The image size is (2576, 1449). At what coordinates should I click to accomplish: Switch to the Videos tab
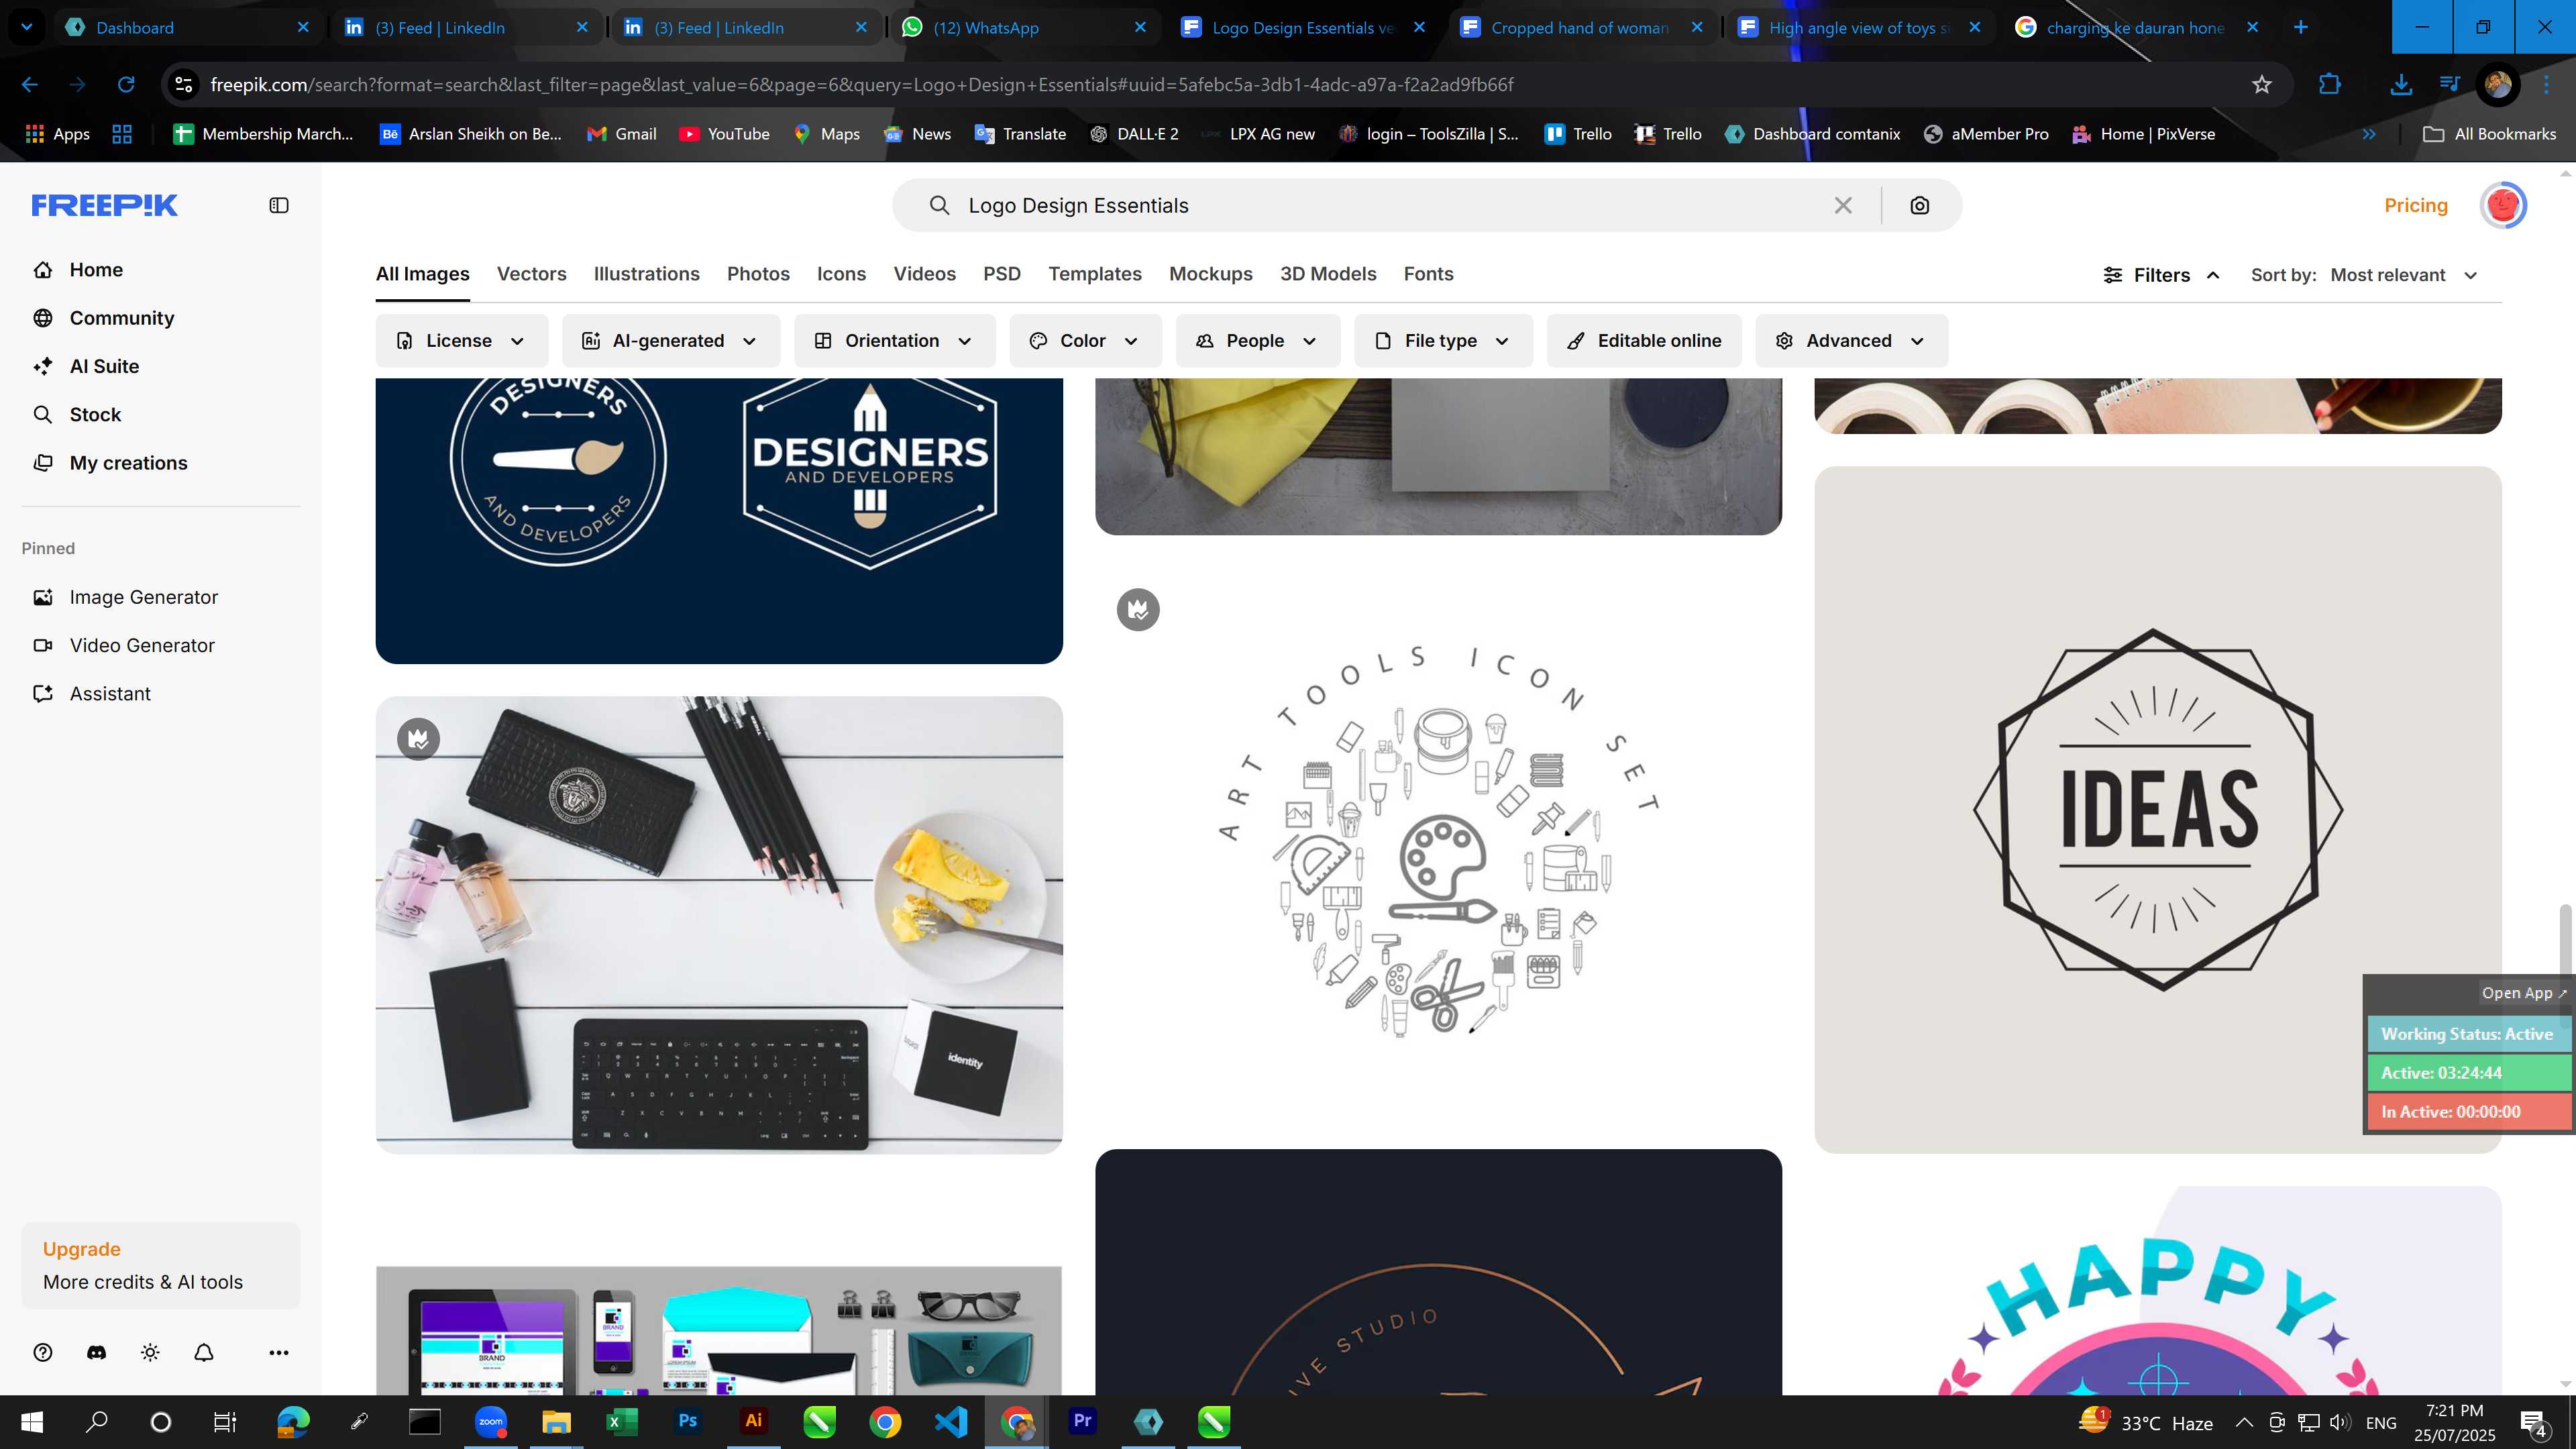[x=924, y=274]
